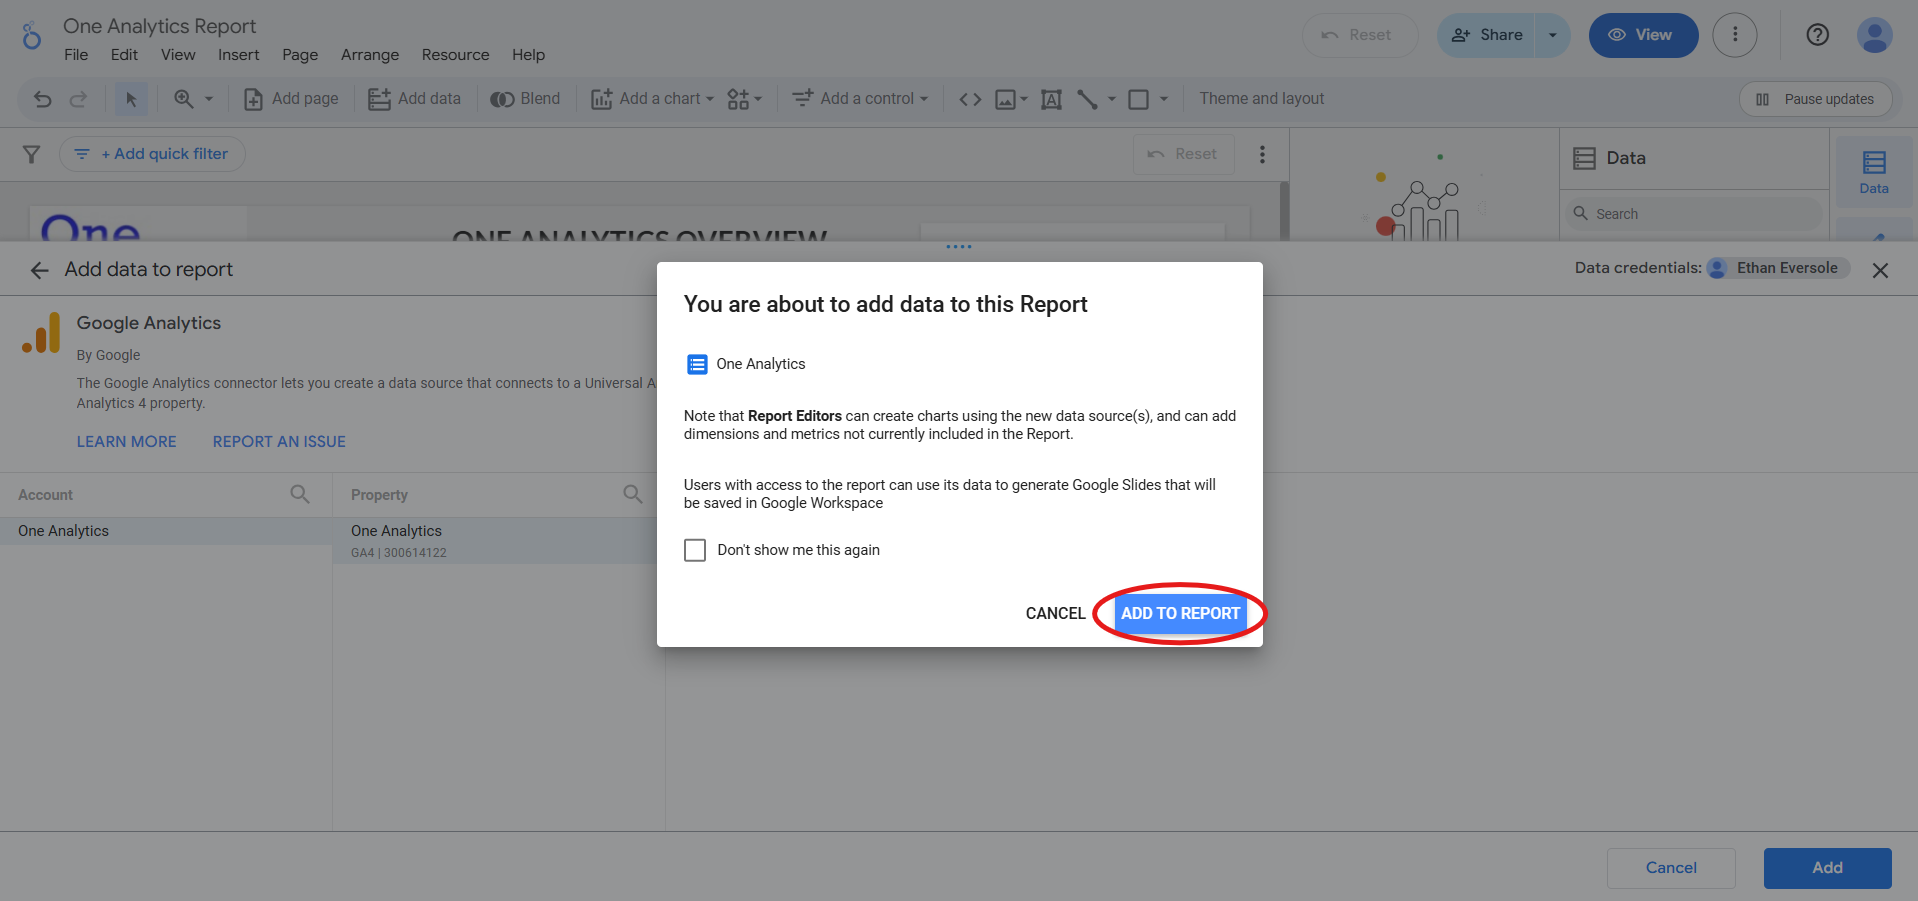Open the View menu
1918x901 pixels.
tap(178, 55)
